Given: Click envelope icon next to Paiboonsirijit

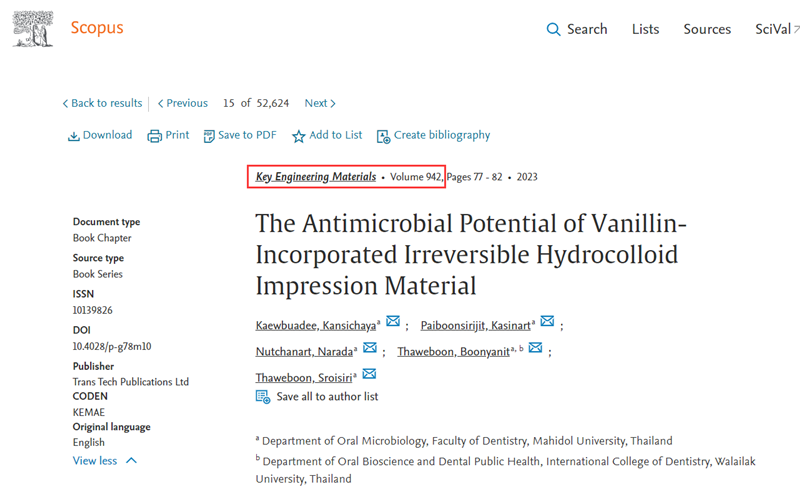Looking at the screenshot, I should tap(547, 322).
